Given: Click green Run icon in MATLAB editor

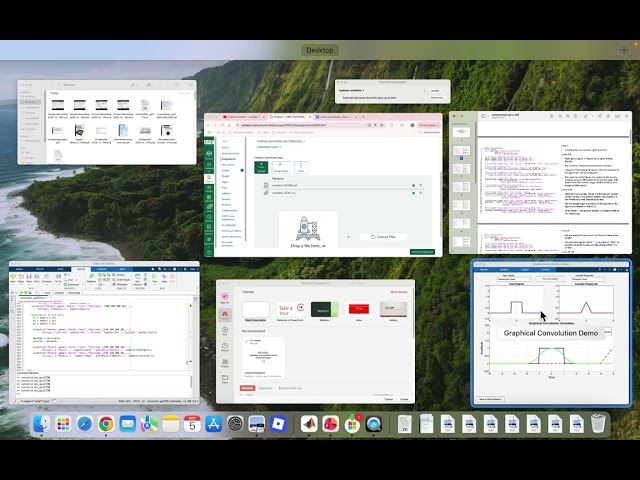Looking at the screenshot, I should 154,278.
